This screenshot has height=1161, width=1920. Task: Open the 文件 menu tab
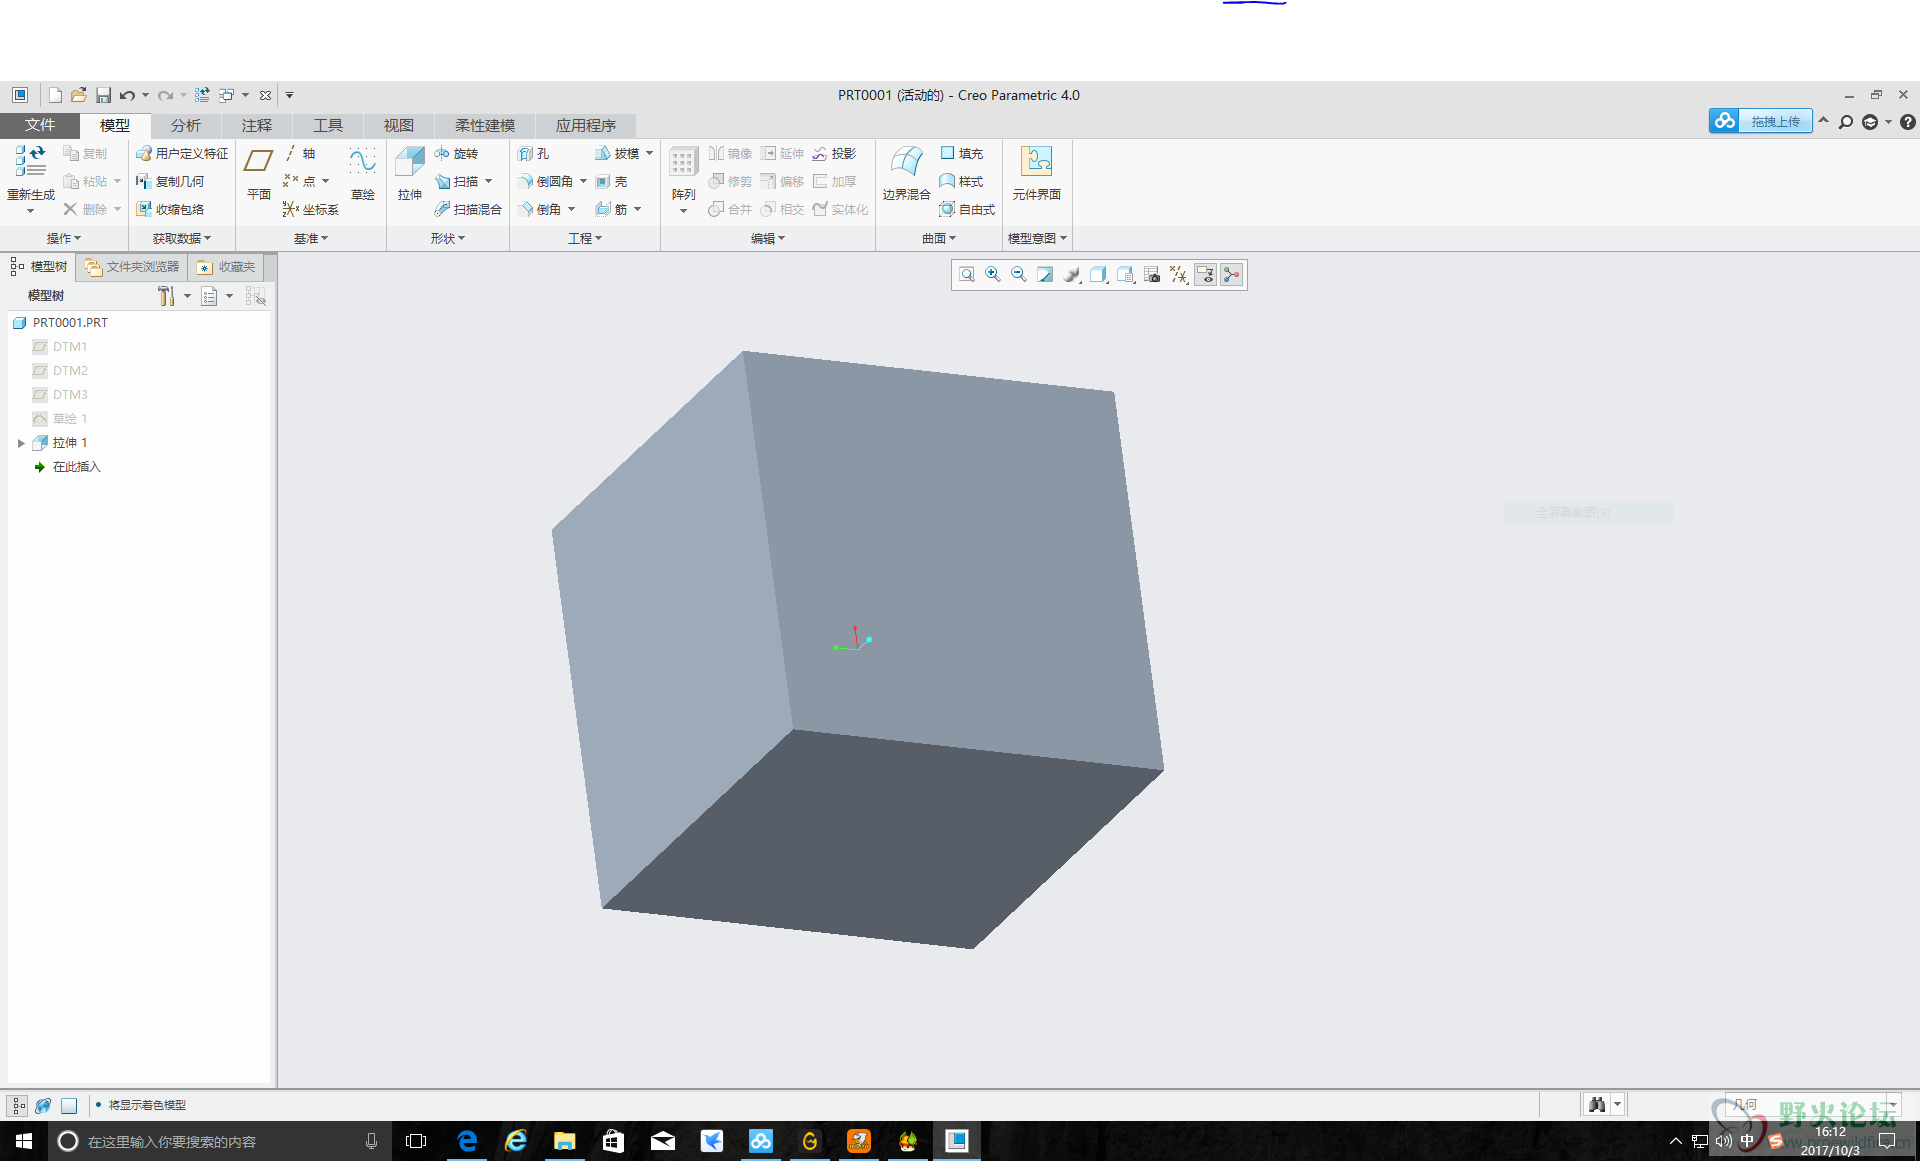(x=40, y=125)
